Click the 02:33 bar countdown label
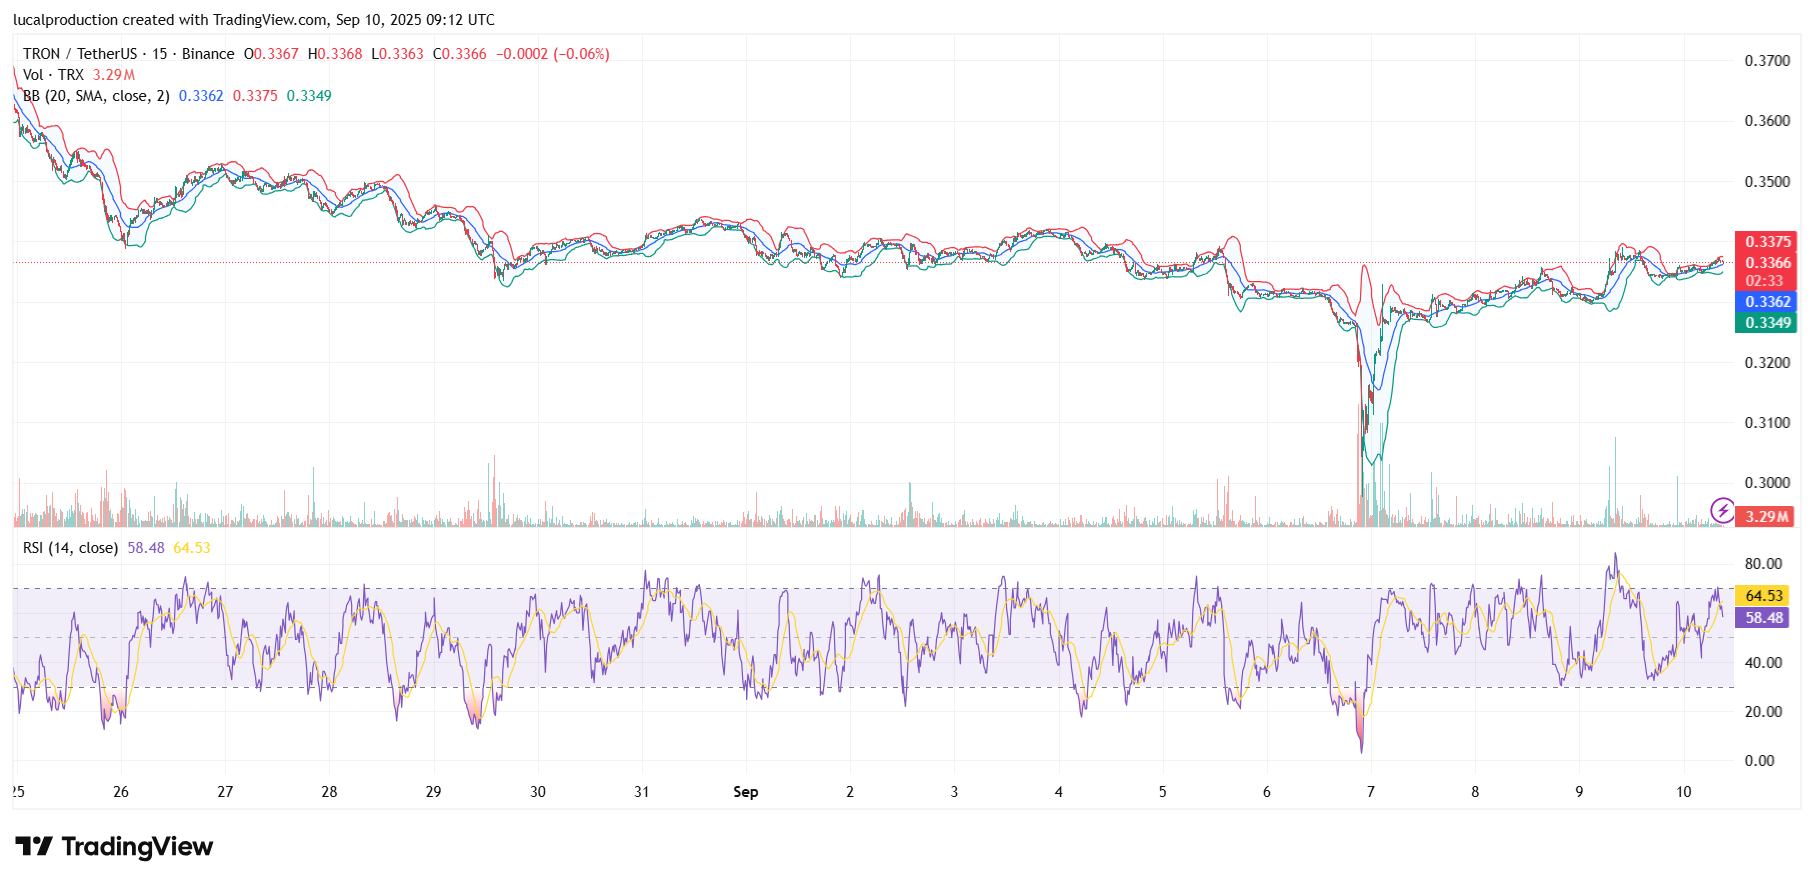Viewport: 1814px width, 884px height. (x=1765, y=281)
